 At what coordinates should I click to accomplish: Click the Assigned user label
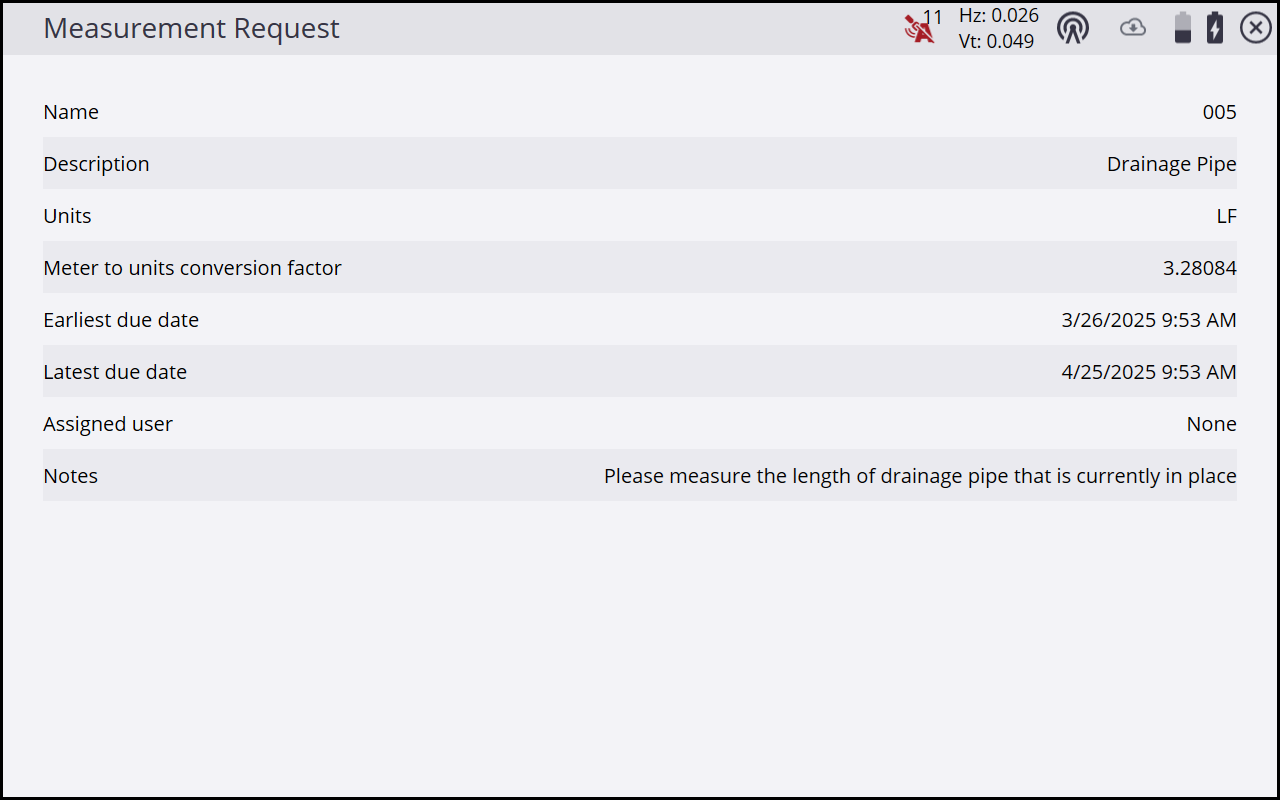108,424
